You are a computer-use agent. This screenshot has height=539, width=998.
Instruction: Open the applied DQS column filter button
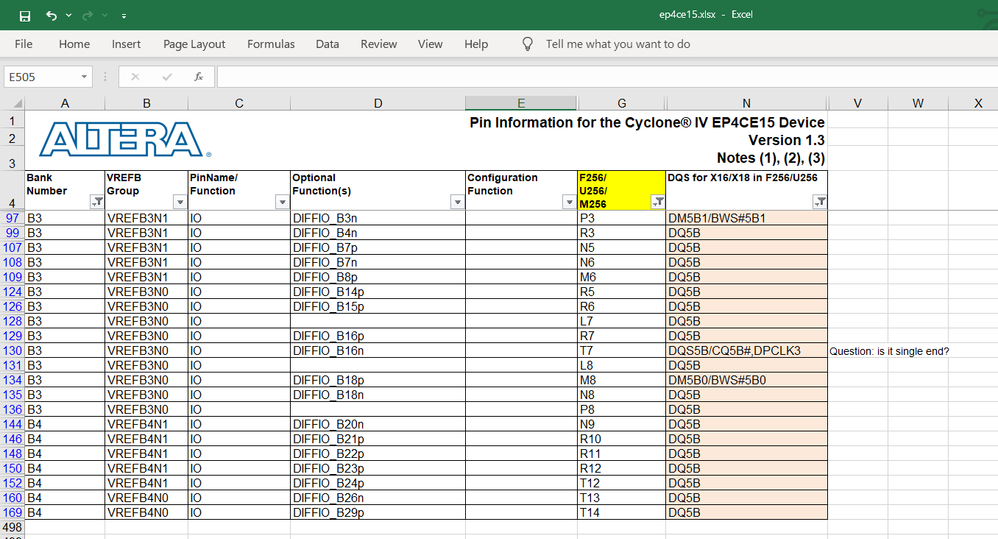point(819,202)
